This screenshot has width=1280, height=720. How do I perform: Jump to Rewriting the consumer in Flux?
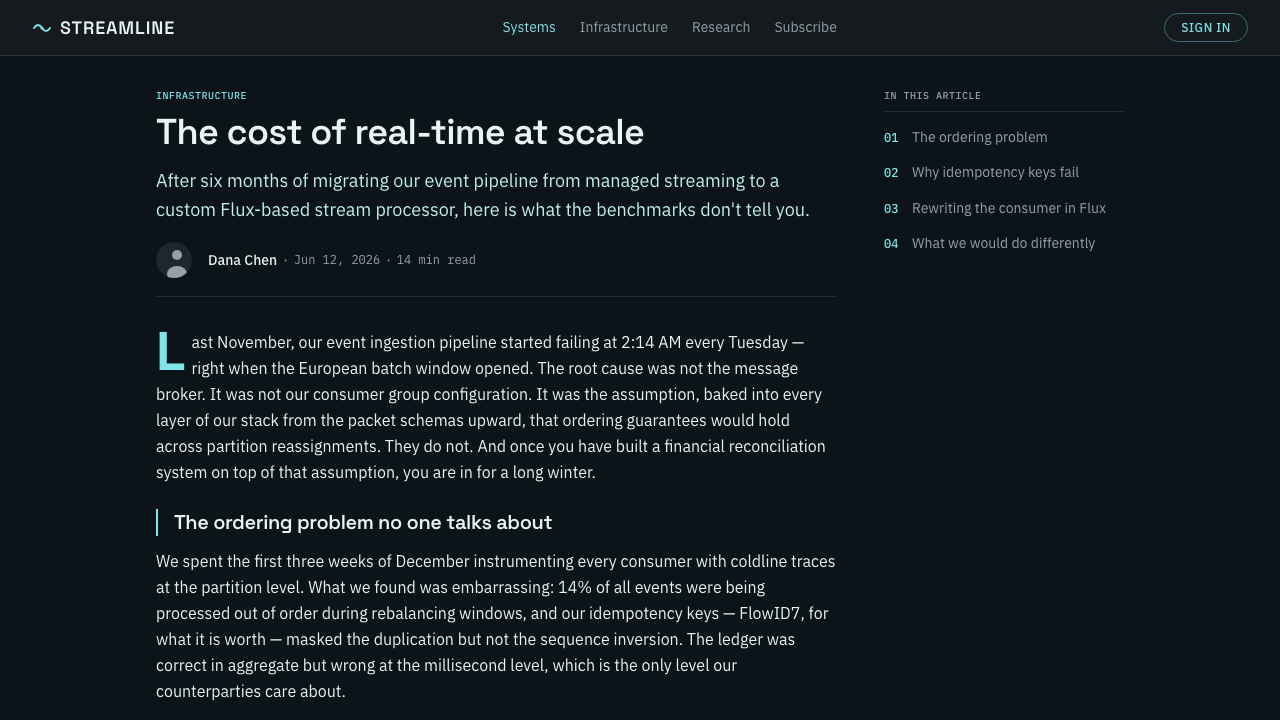1009,208
